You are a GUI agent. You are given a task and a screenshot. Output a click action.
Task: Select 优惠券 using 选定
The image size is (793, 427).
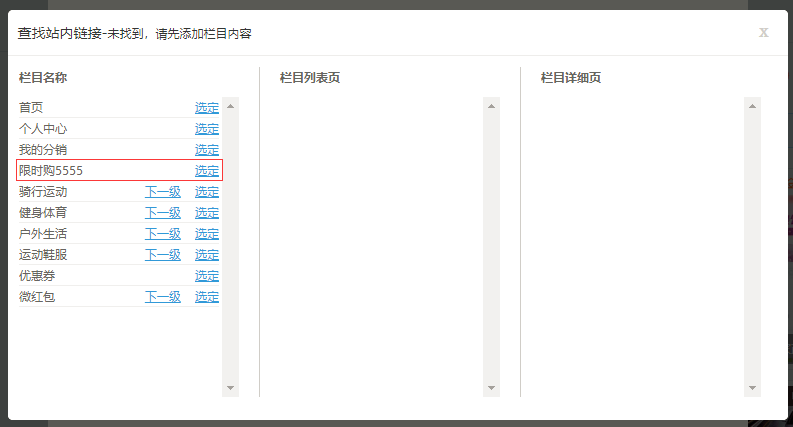207,276
